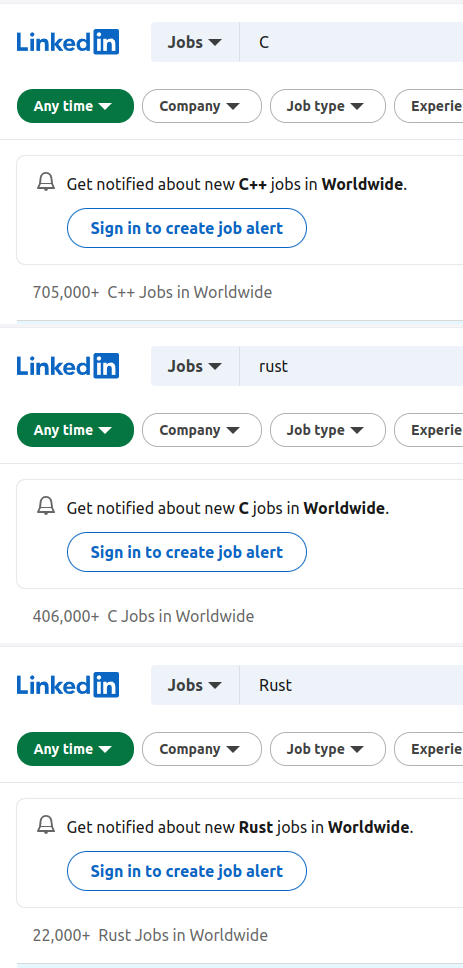The height and width of the screenshot is (968, 463).
Task: Open Jobs dropdown next to capitalized Rust search
Action: [195, 685]
